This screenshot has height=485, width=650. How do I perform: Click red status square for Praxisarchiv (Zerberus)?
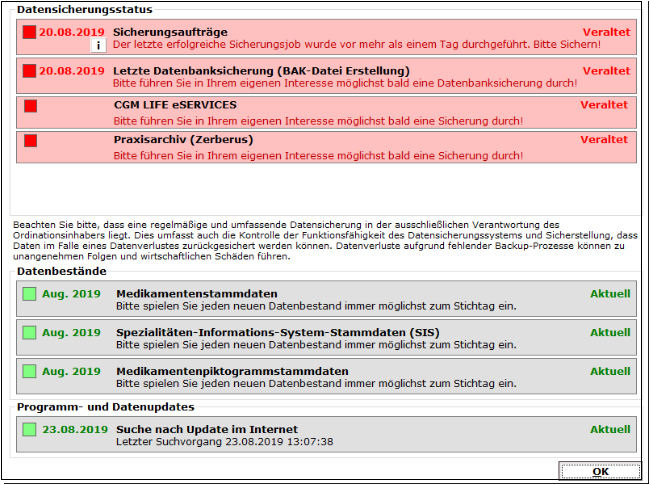click(x=31, y=141)
